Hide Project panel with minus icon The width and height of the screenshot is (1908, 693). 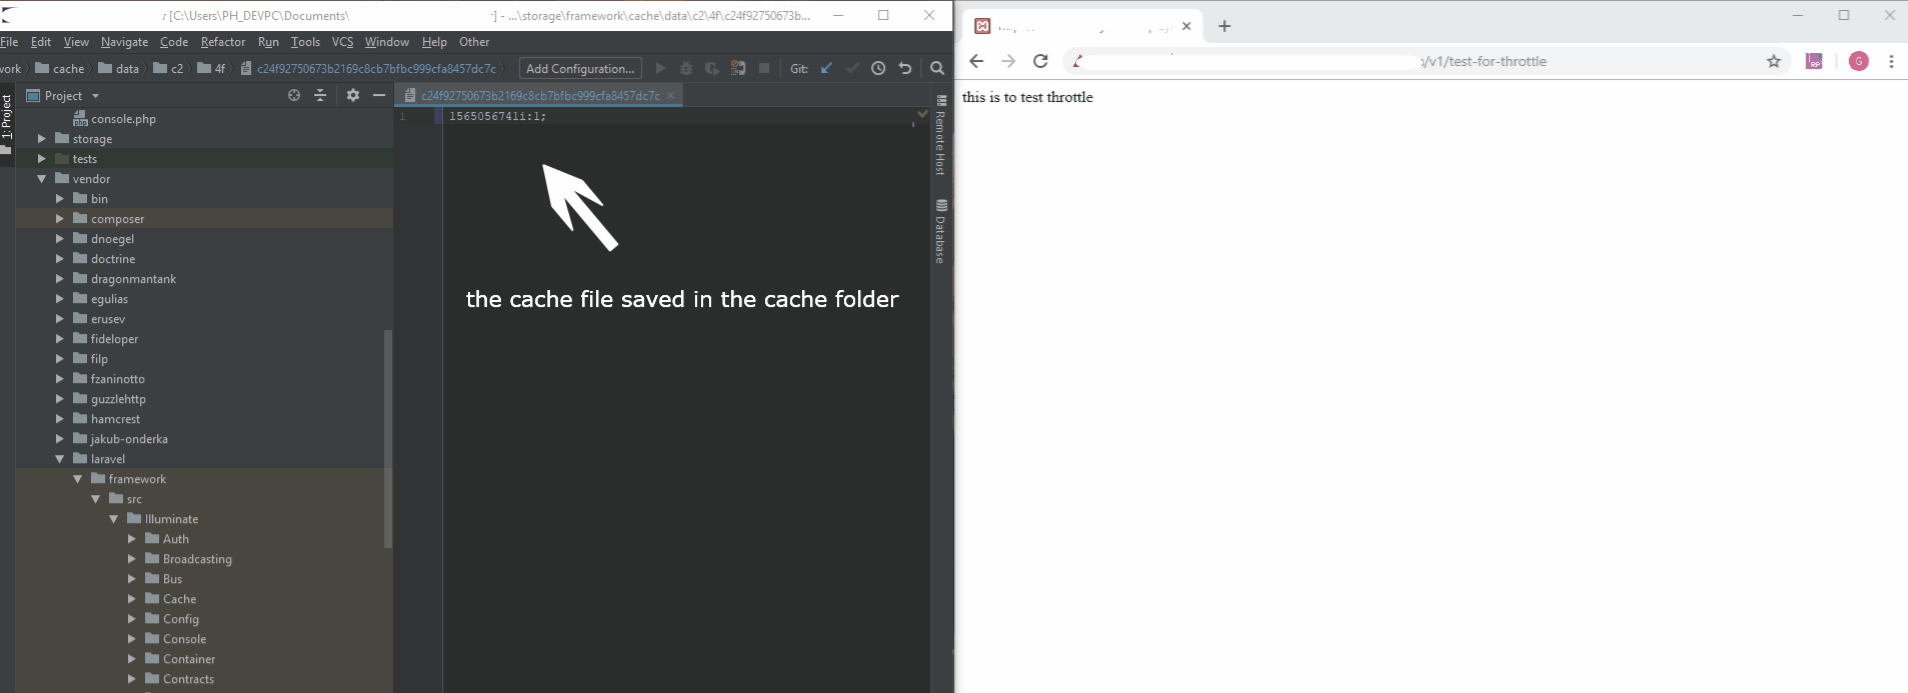[x=379, y=95]
